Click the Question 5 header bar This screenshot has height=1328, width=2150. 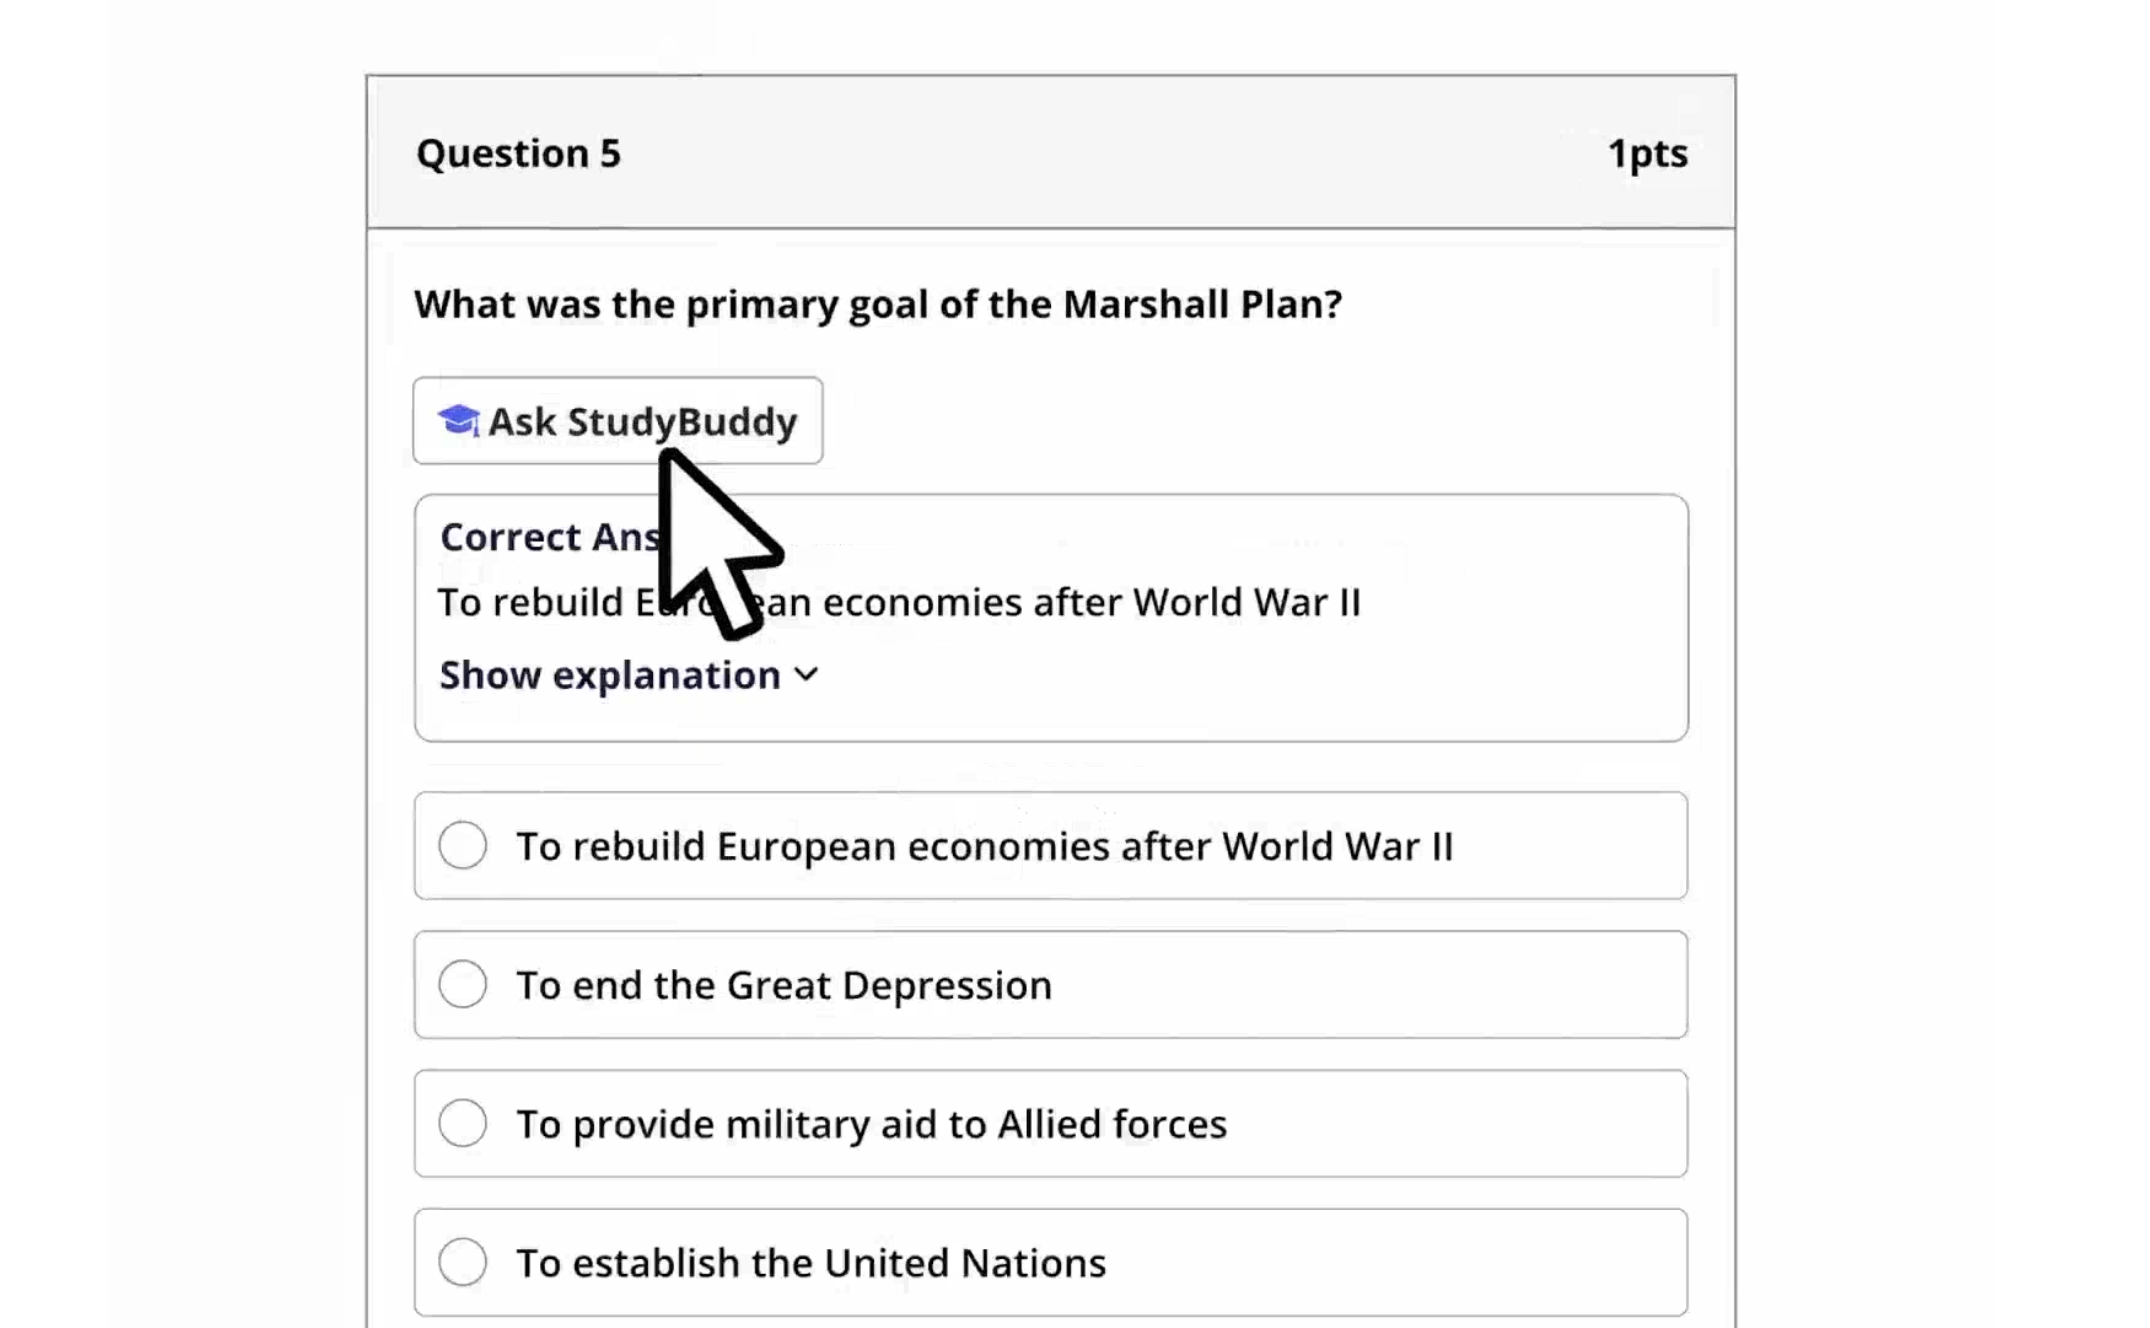[x=1051, y=152]
